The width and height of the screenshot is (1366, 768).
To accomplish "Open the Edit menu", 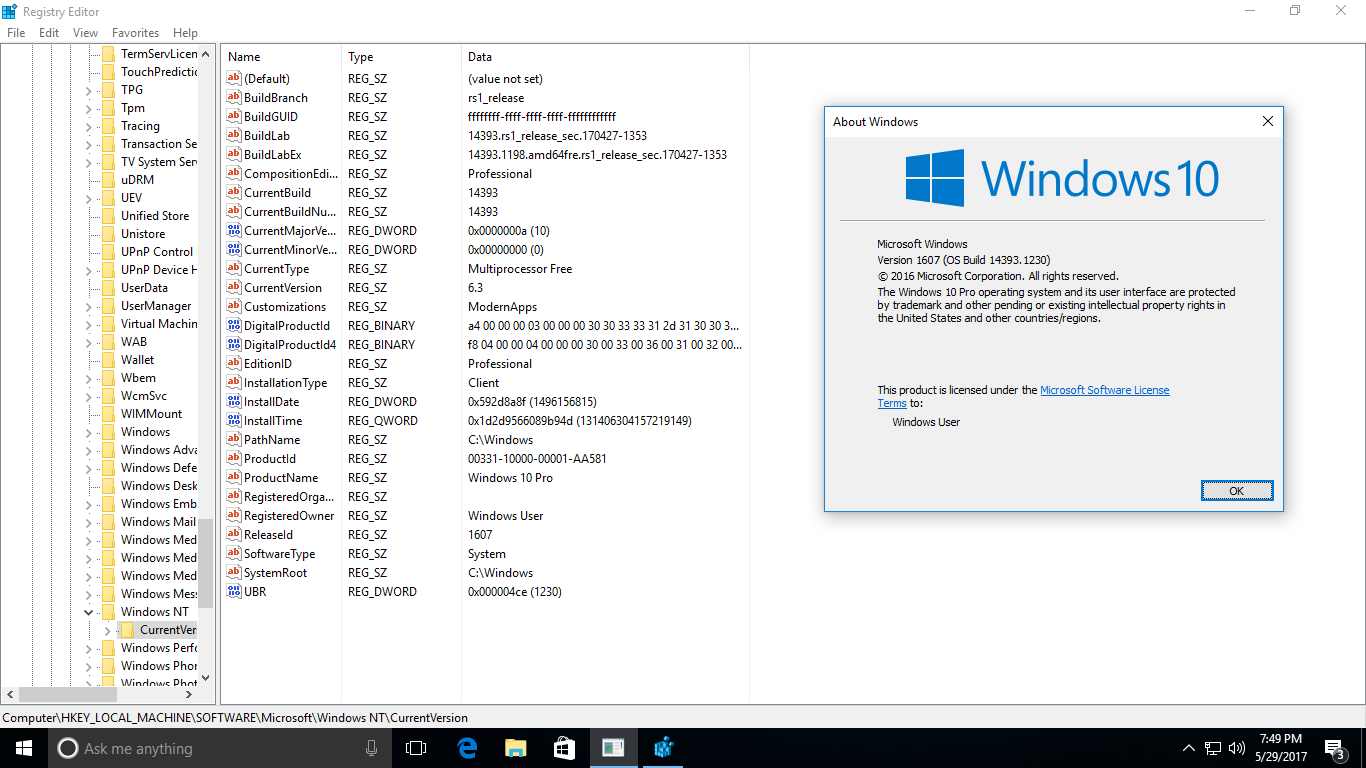I will tap(49, 33).
